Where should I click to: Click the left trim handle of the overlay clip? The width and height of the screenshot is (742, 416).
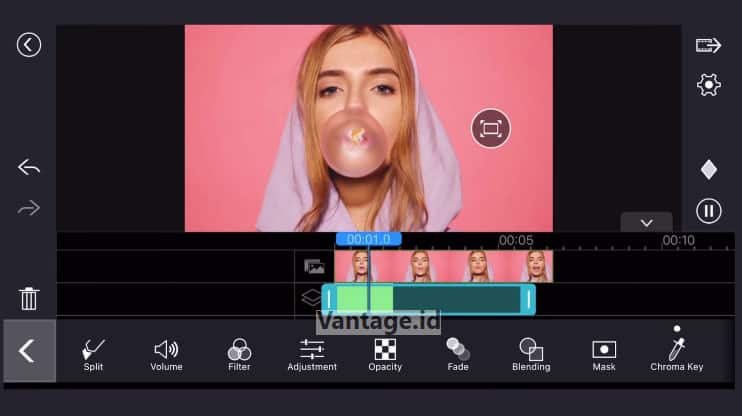click(329, 300)
